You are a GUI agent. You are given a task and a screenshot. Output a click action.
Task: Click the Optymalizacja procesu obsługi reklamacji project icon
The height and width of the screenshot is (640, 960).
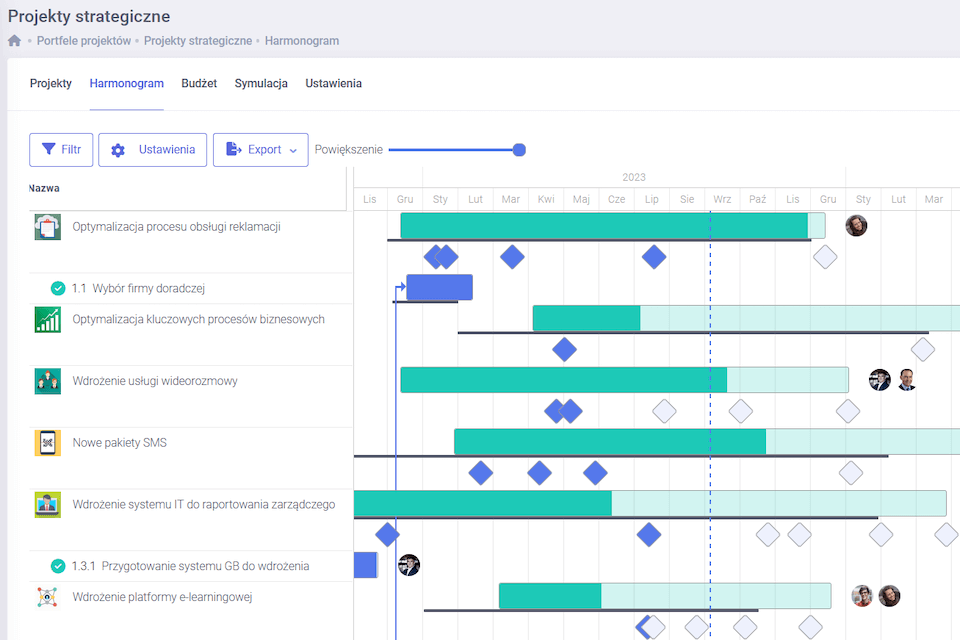click(x=47, y=227)
